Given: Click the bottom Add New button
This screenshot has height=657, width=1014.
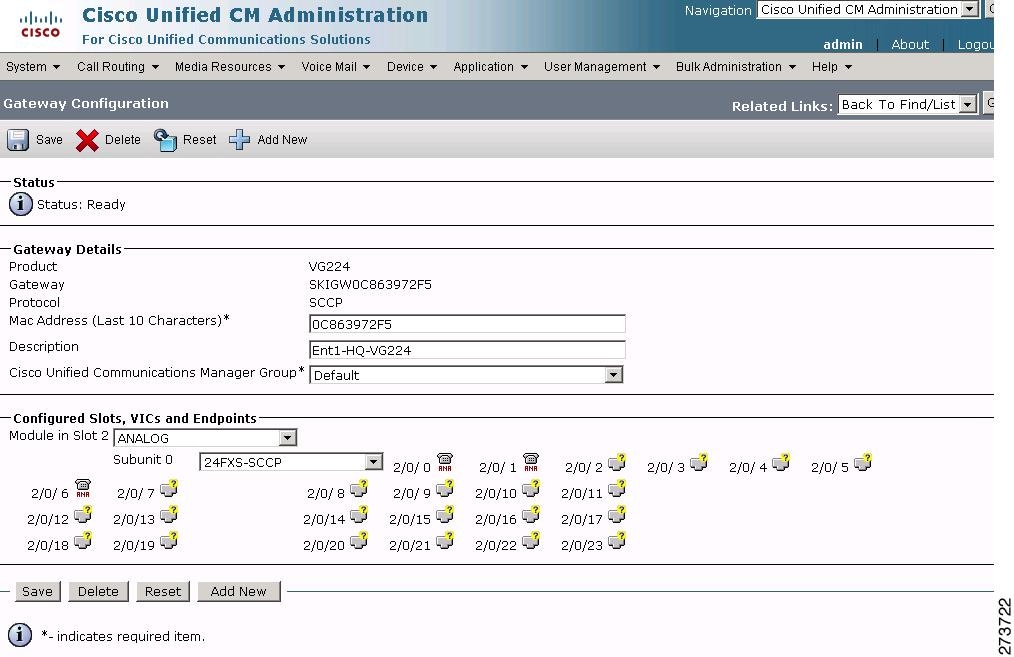Looking at the screenshot, I should pyautogui.click(x=239, y=591).
